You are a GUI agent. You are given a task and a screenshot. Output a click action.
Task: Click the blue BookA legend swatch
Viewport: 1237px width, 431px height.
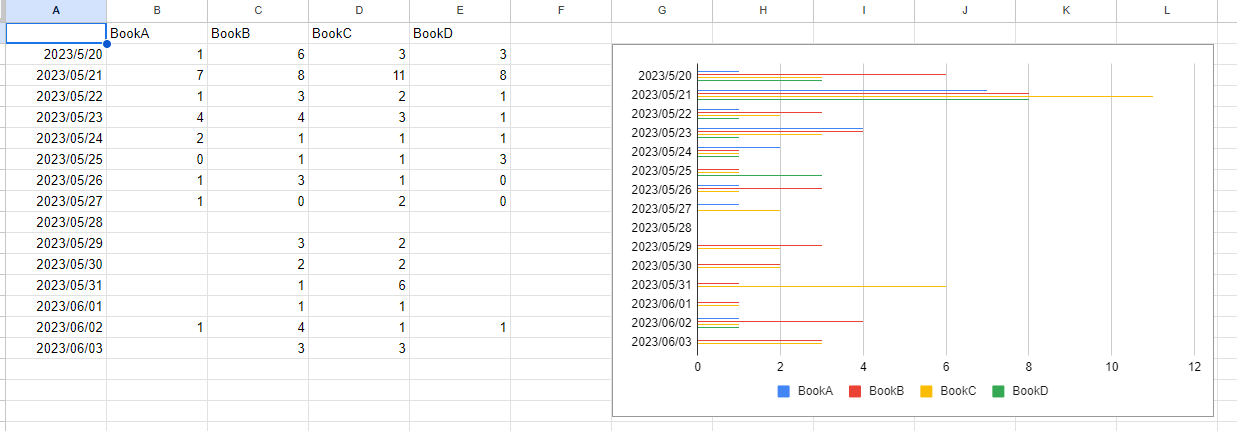coord(783,391)
